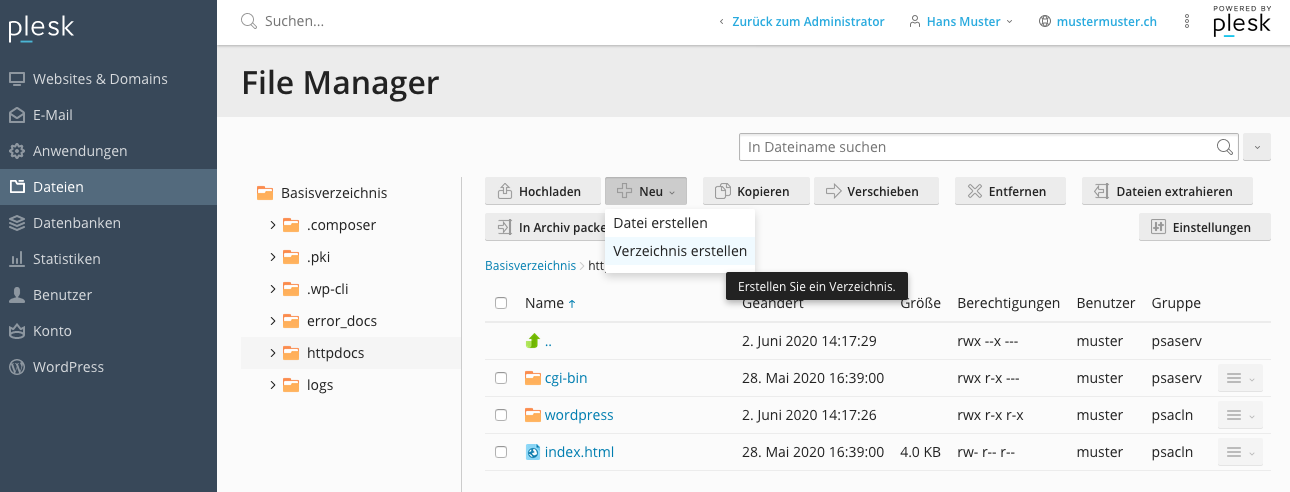The image size is (1290, 492).
Task: Toggle the select-all checkbox in header
Action: pyautogui.click(x=501, y=303)
